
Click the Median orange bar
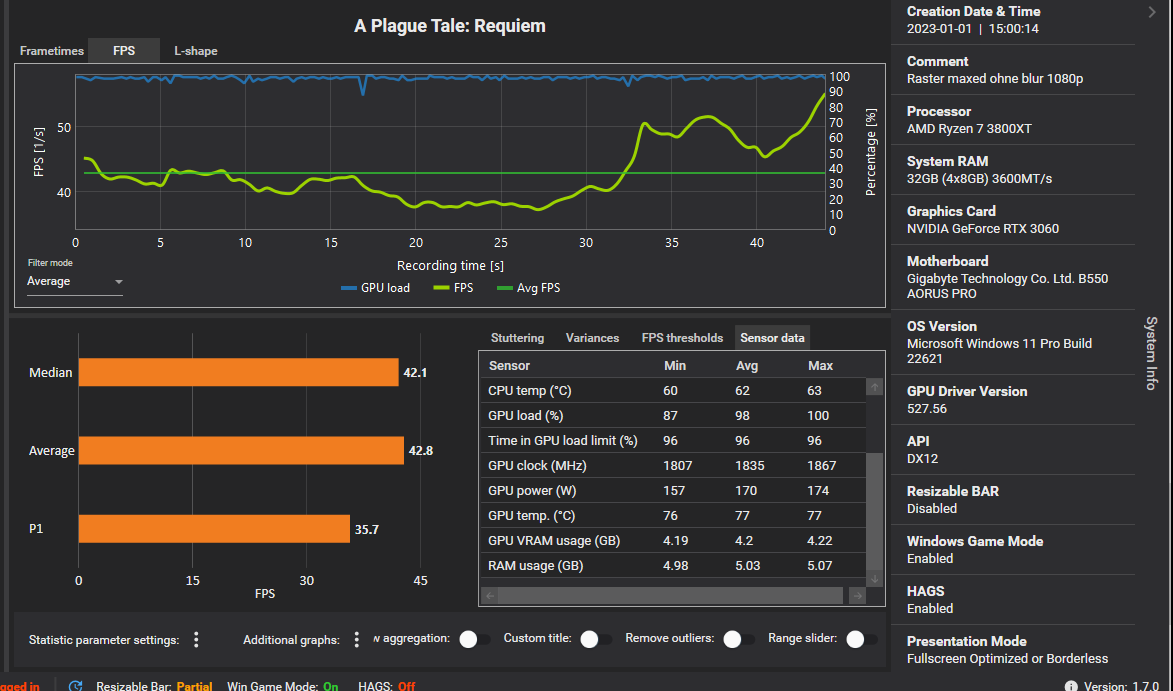[239, 372]
